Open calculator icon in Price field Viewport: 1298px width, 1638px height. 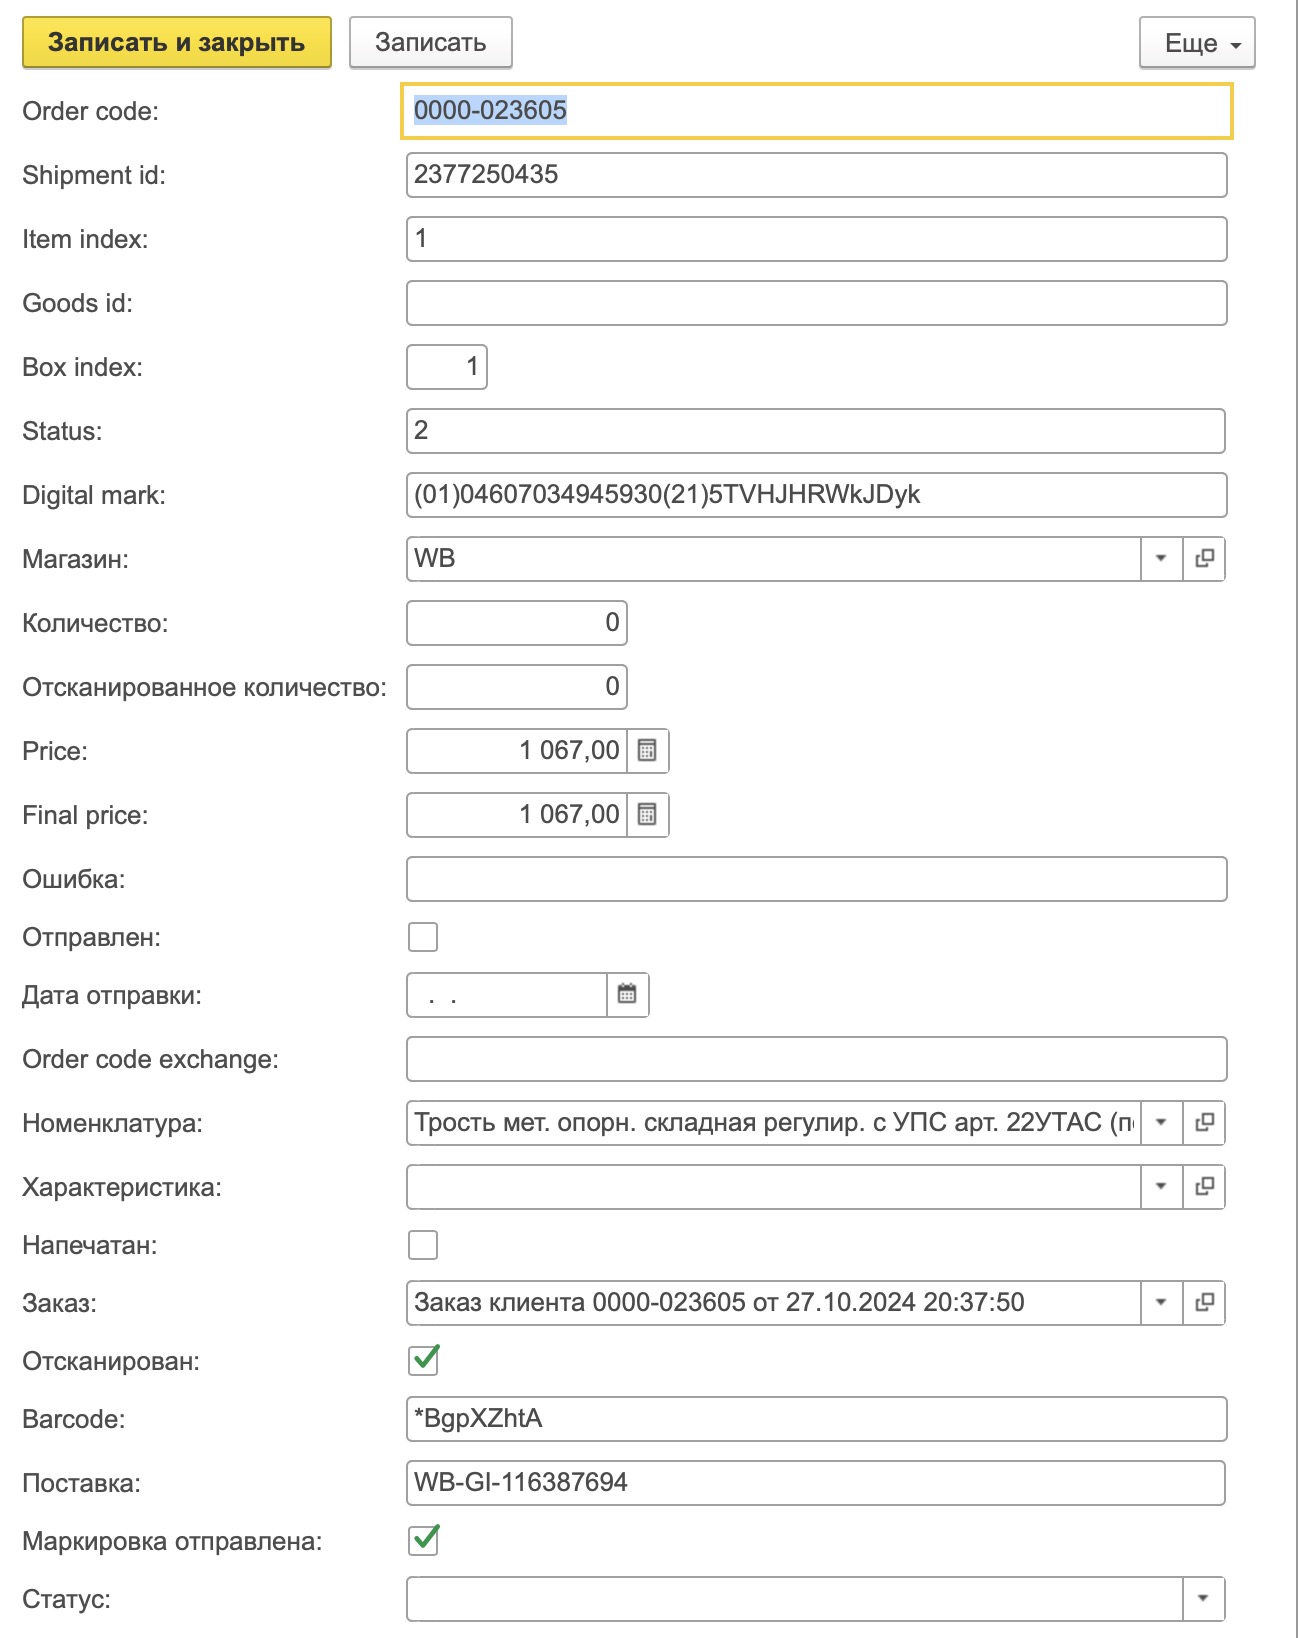coord(647,751)
